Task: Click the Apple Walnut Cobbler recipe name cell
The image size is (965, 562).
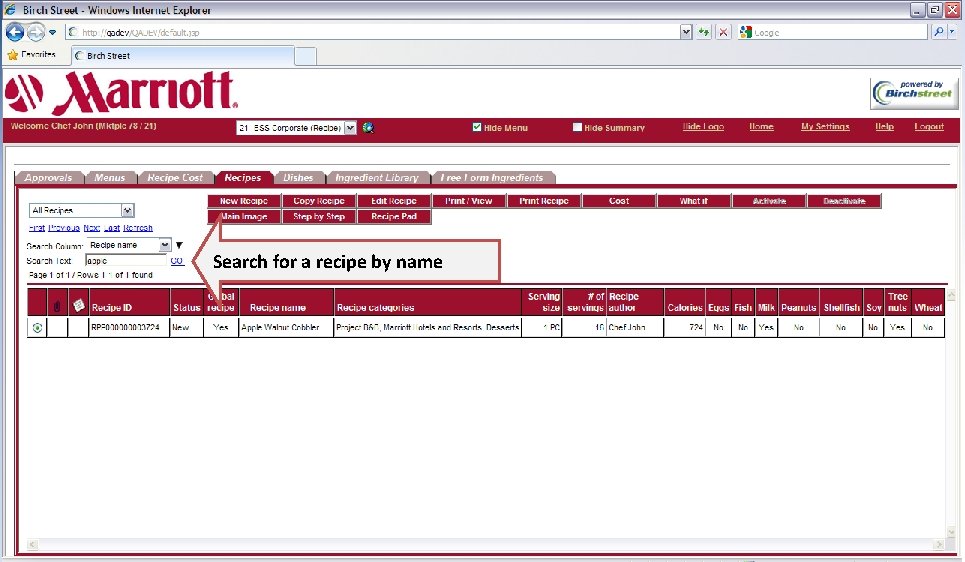Action: pos(286,327)
